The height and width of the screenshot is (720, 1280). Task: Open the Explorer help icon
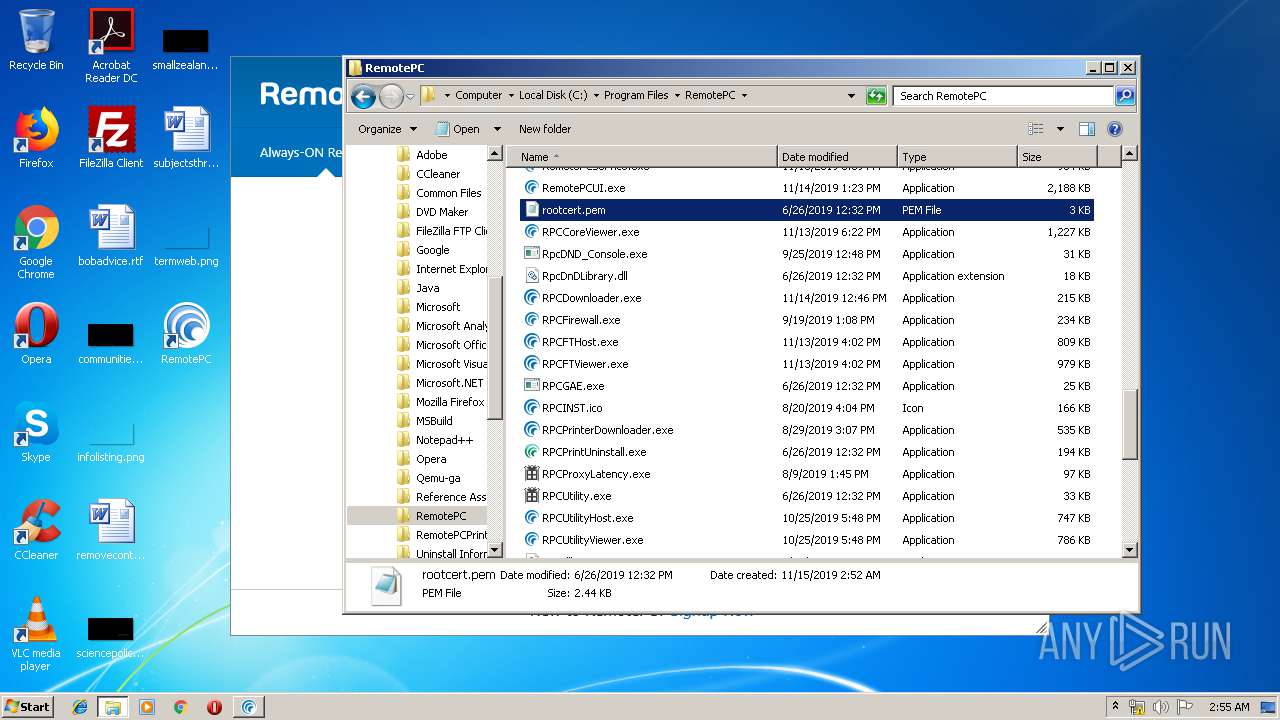point(1115,129)
